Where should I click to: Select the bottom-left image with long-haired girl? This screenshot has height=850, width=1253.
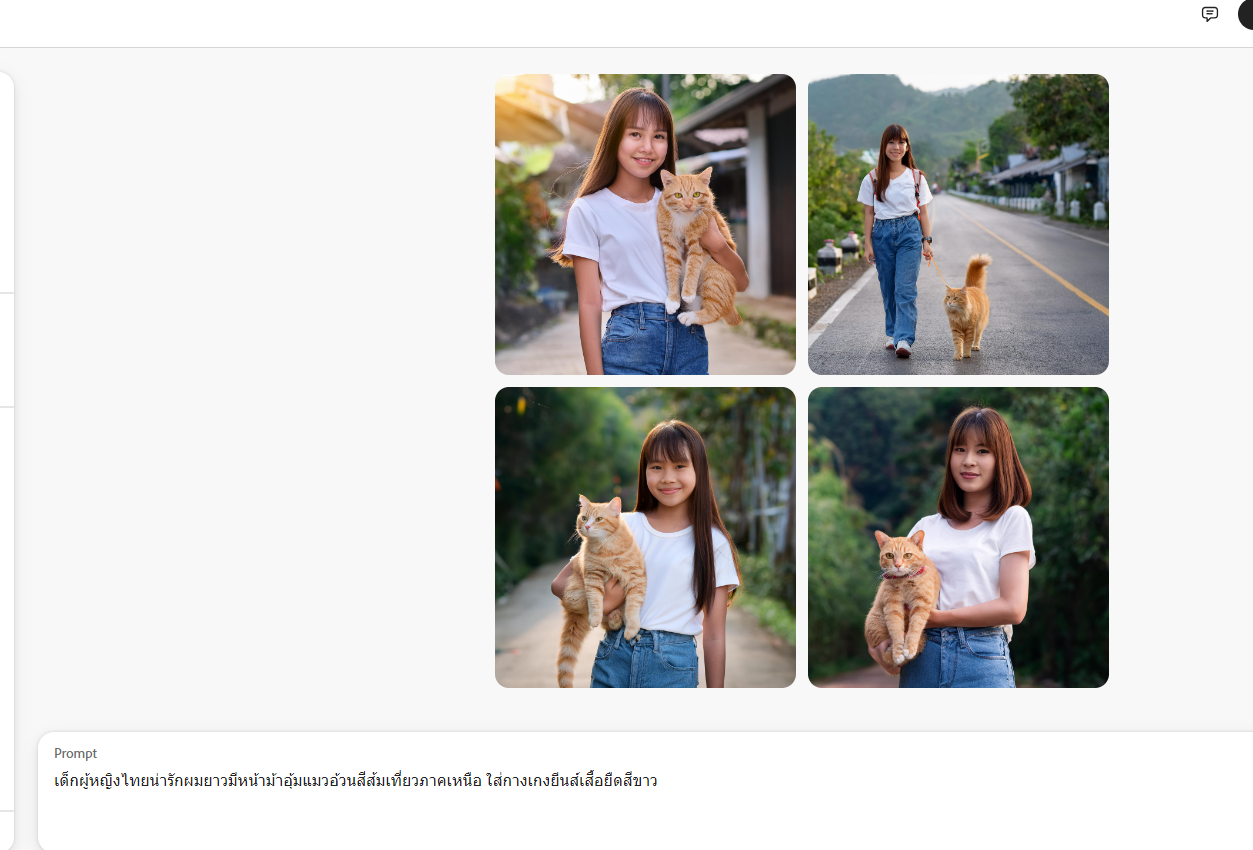click(x=645, y=537)
